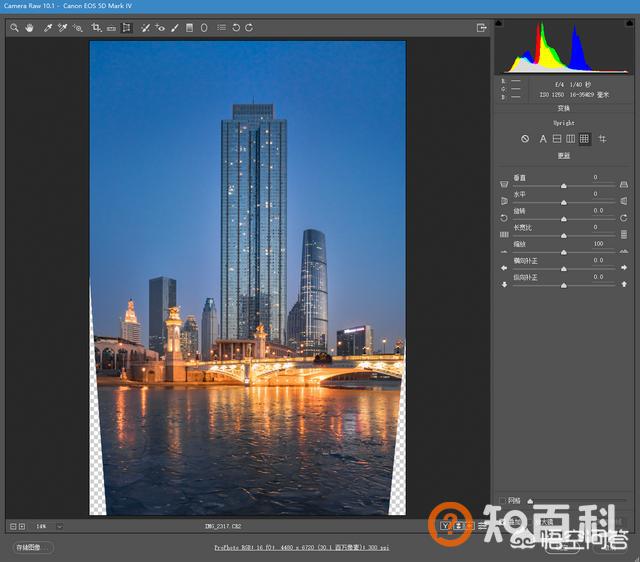Click file name IMG_2317.CR2
Screen dimensions: 640x562
(x=223, y=526)
